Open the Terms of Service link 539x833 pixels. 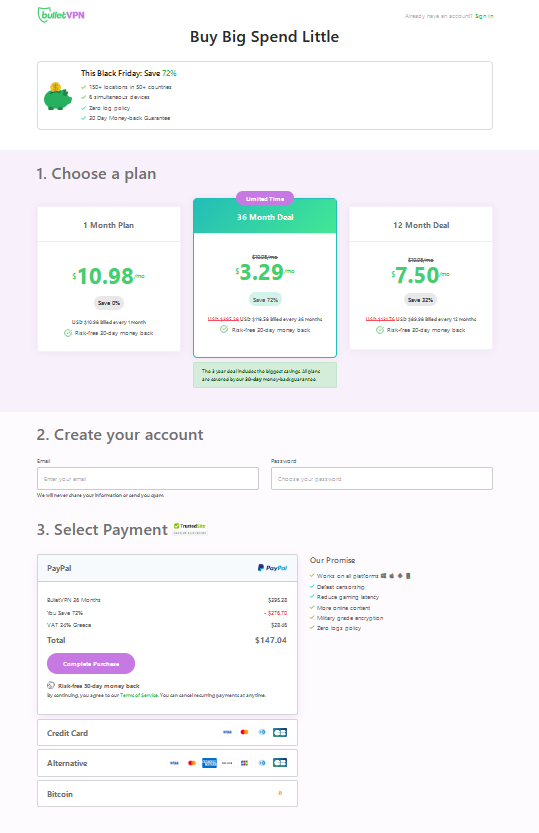139,695
